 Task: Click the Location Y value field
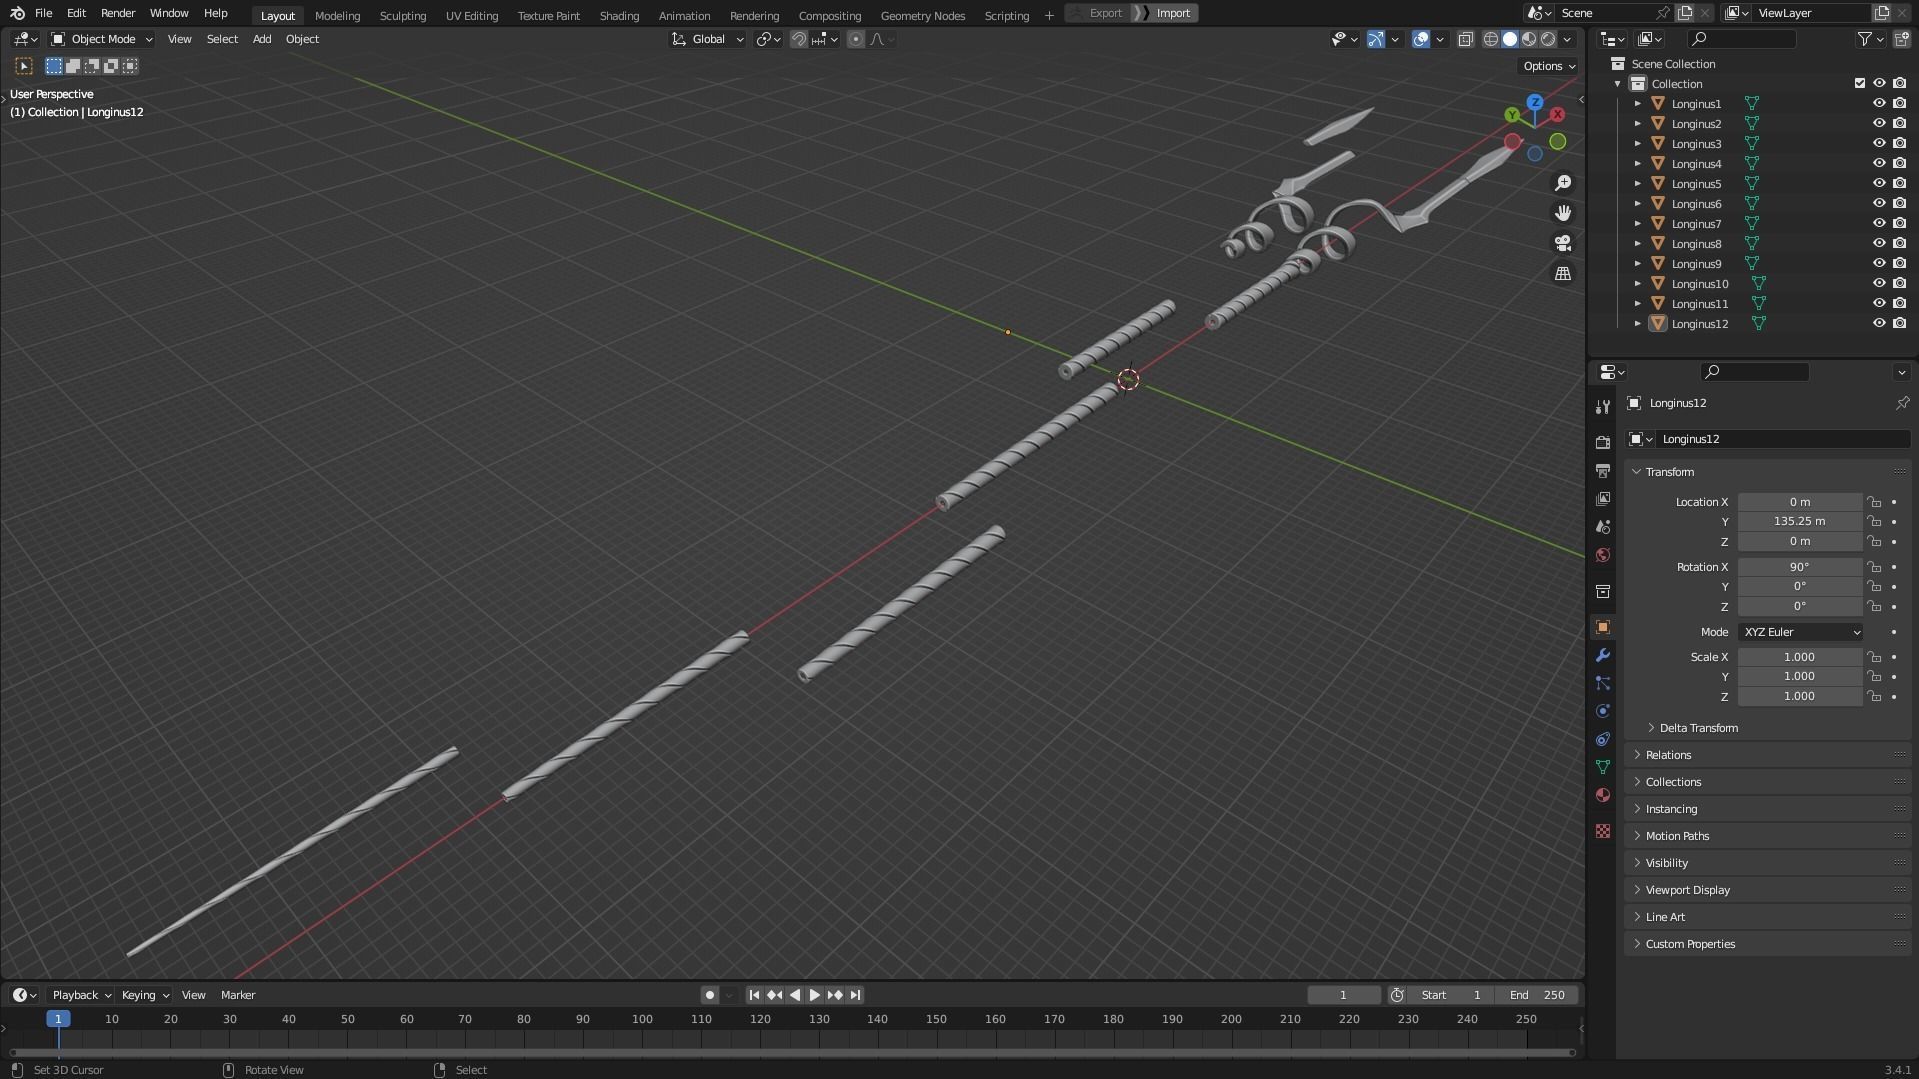click(1800, 521)
